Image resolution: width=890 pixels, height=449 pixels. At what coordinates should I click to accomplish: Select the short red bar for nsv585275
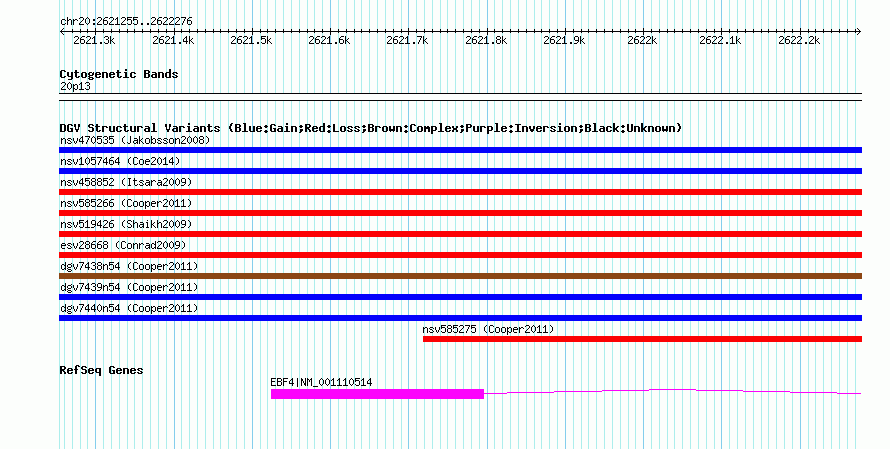tap(643, 339)
